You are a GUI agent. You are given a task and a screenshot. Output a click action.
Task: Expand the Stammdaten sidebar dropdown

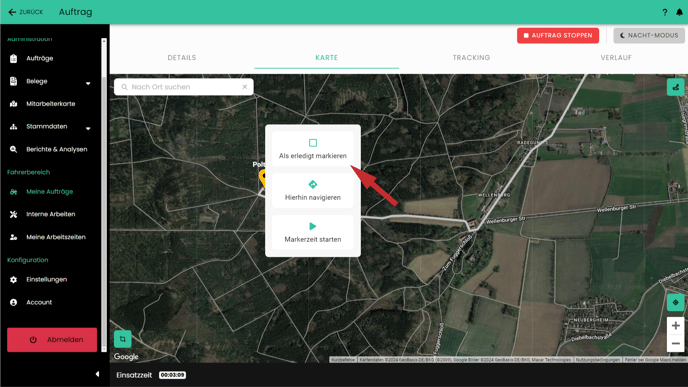click(88, 128)
